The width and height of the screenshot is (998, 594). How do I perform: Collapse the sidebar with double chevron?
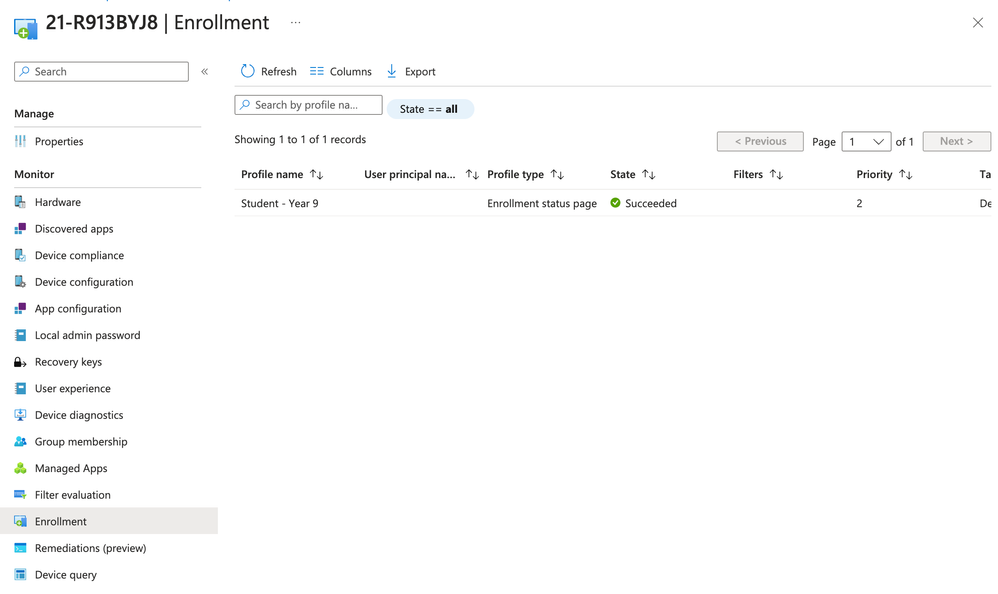click(x=205, y=72)
